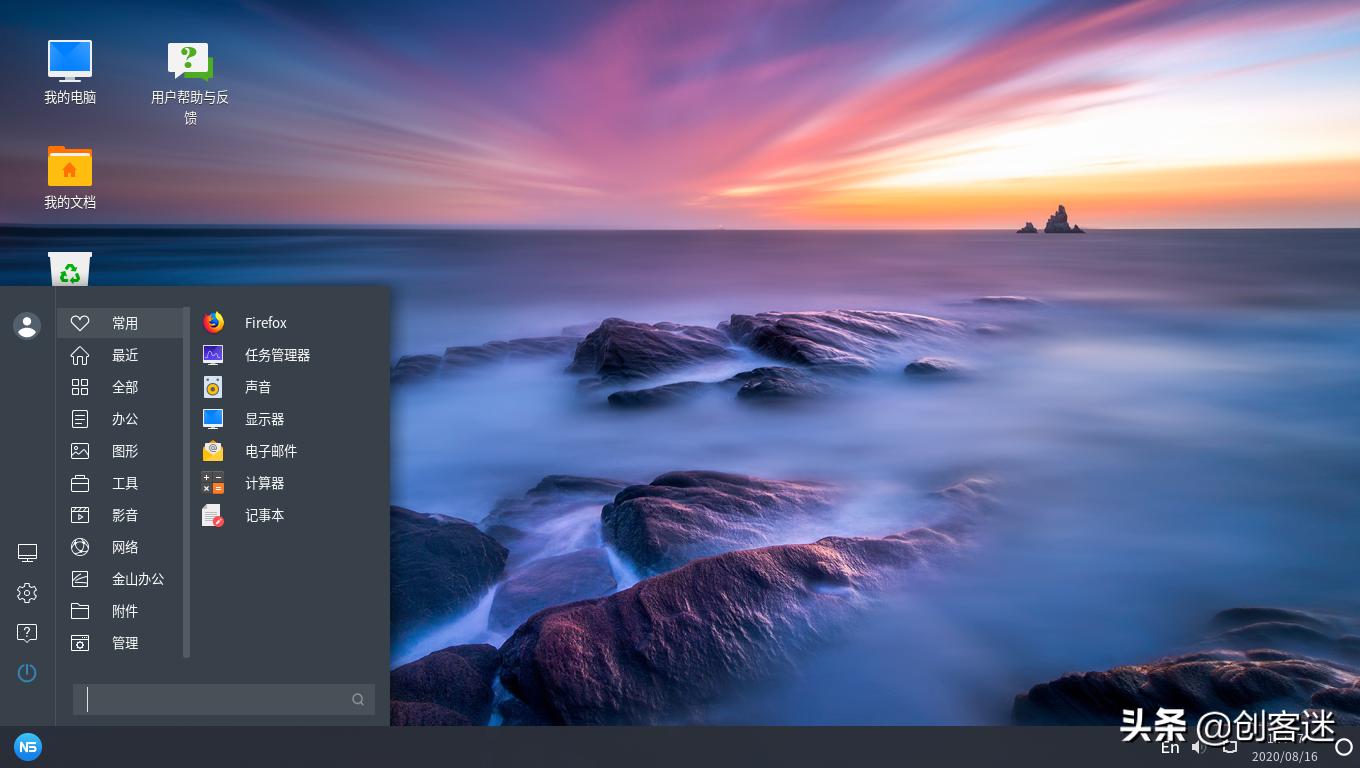Open the 金山办公 category
This screenshot has height=768, width=1360.
[x=138, y=579]
